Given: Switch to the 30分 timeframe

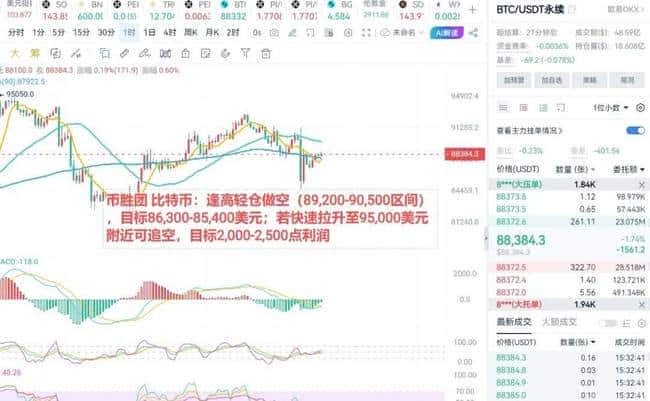Looking at the screenshot, I should [106, 32].
